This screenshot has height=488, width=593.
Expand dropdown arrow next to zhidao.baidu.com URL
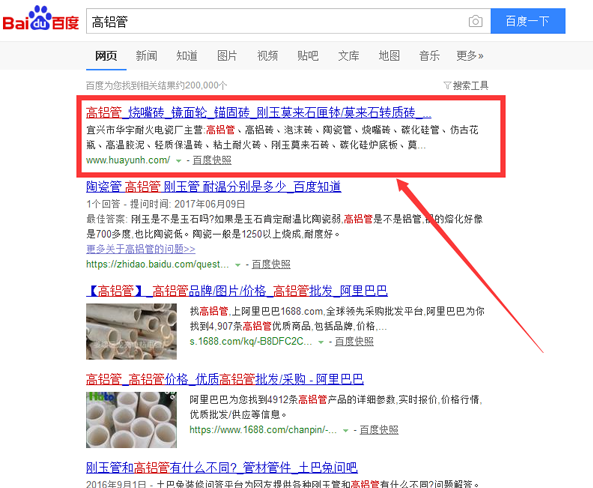[238, 265]
